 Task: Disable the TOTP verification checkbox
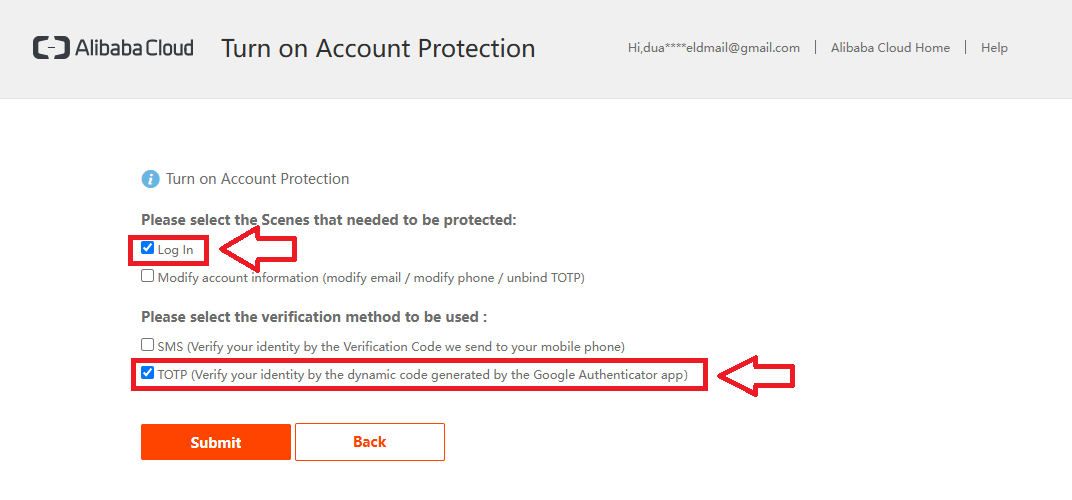click(148, 373)
